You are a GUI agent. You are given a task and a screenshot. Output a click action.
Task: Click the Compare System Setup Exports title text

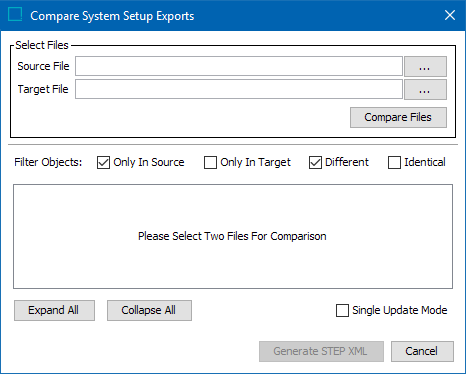112,16
